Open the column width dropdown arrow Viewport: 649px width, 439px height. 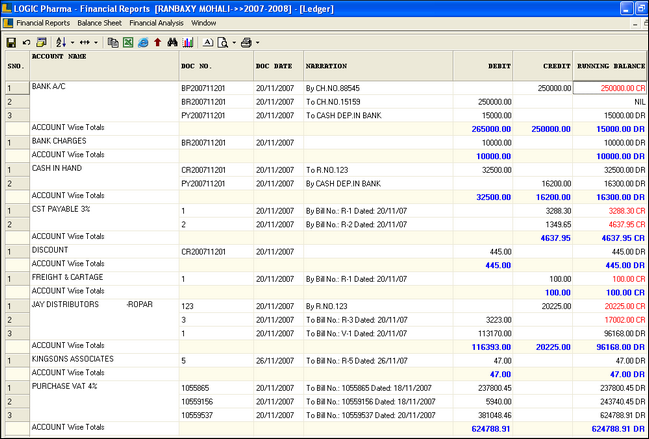[96, 42]
